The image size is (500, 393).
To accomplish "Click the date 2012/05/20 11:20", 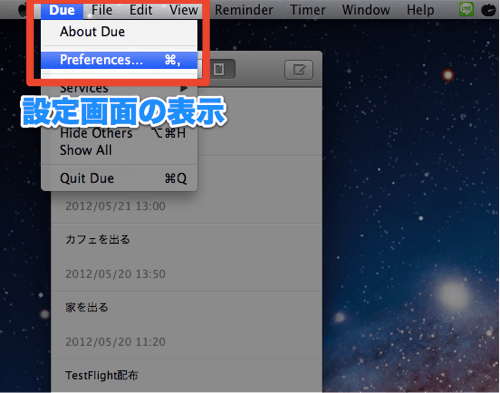I will click(115, 342).
